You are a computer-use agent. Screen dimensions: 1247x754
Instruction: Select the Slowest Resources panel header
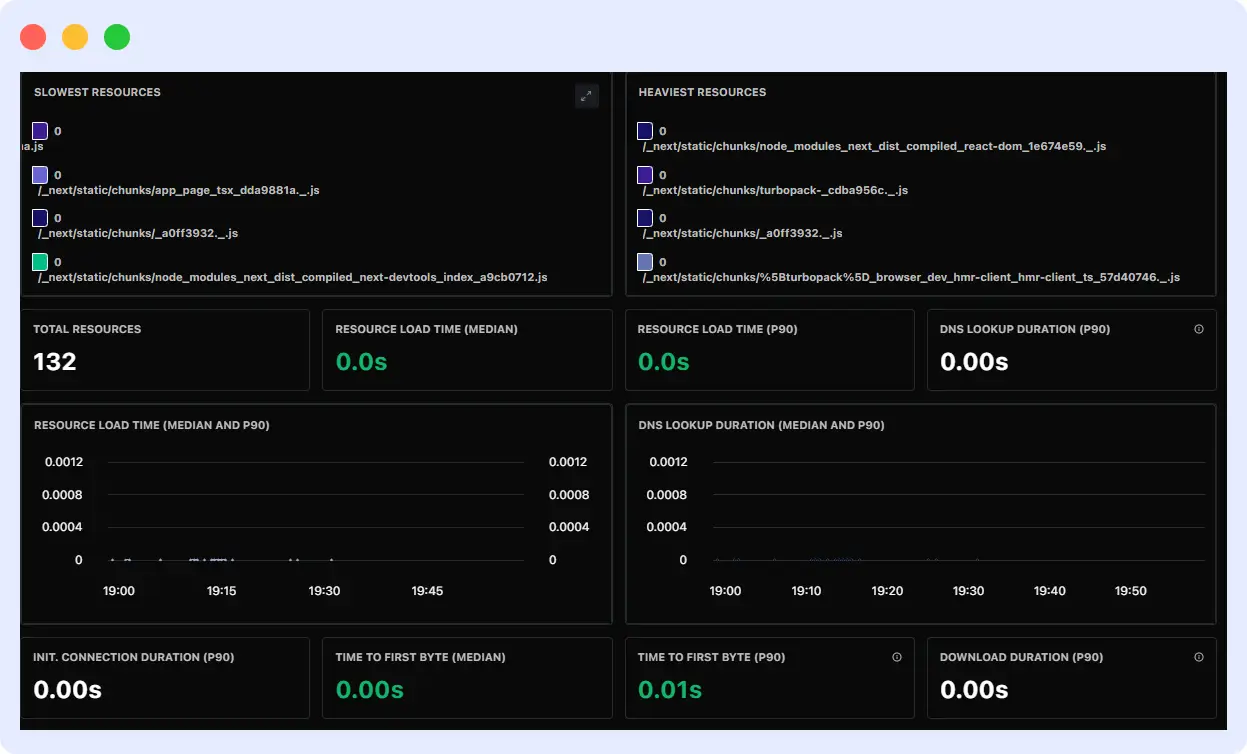tap(98, 92)
